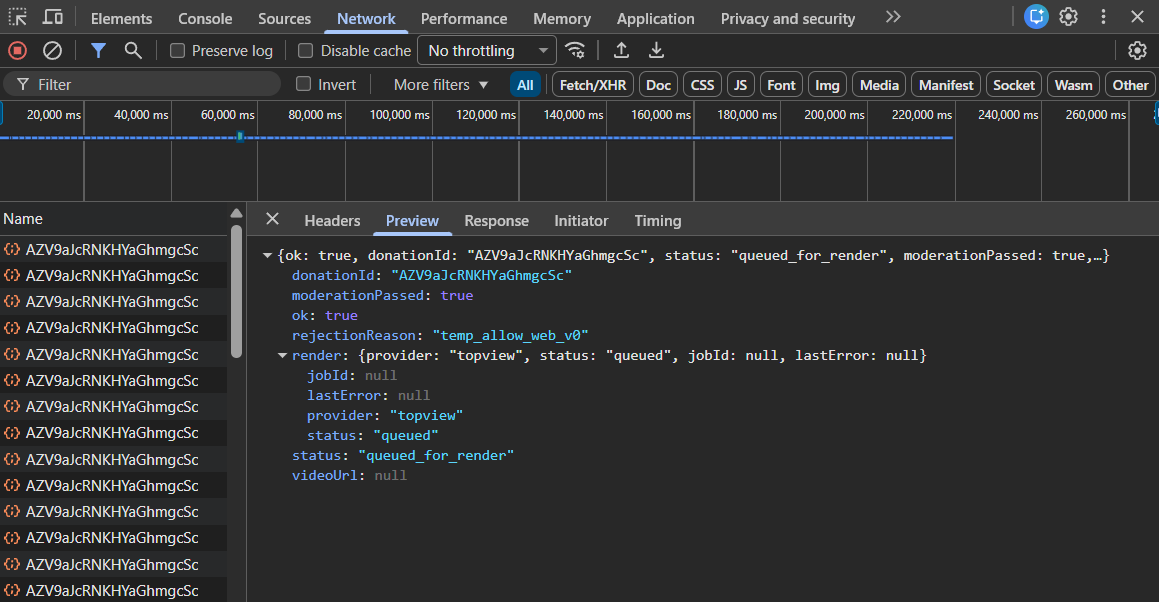The image size is (1159, 602).
Task: Click the import HAR upload icon
Action: click(x=621, y=51)
